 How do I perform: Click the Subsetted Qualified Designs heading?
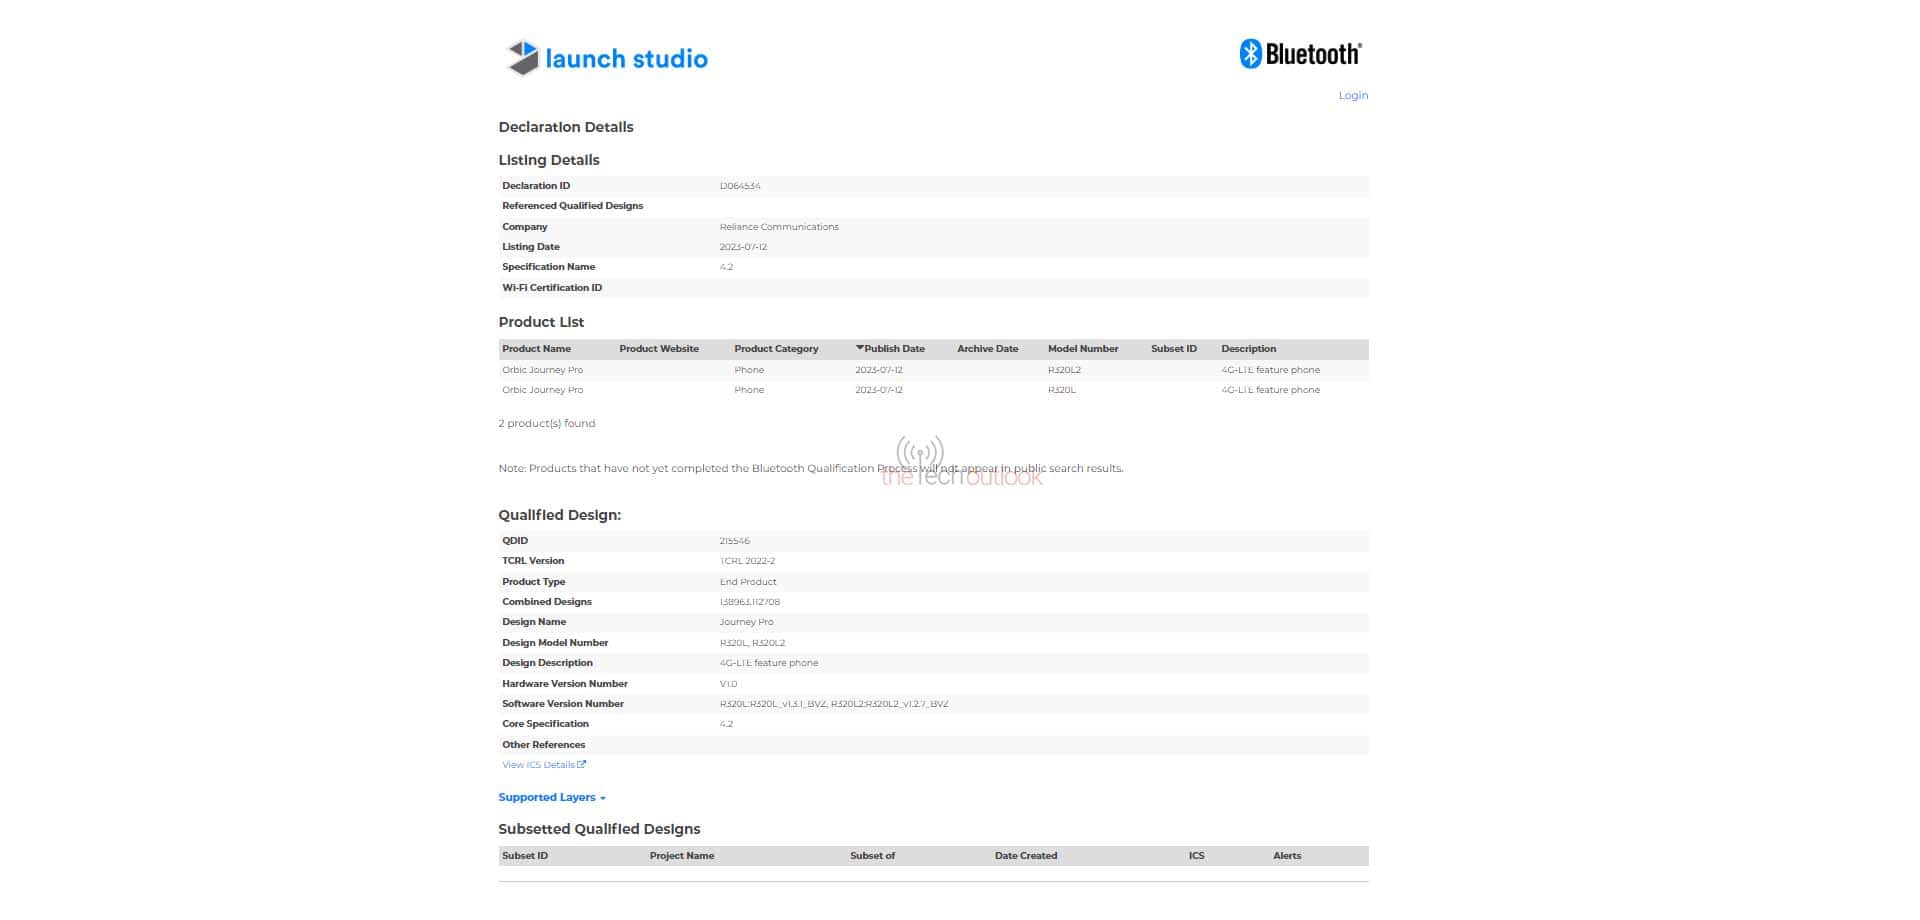pos(599,829)
